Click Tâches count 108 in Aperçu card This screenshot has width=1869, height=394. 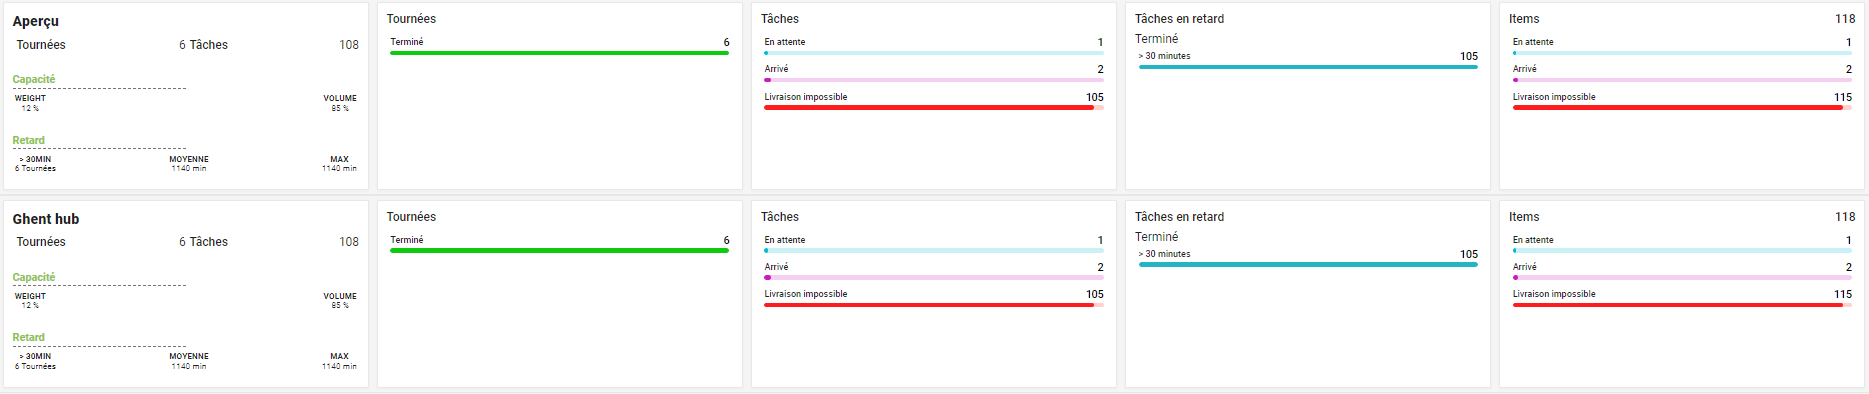click(x=349, y=45)
